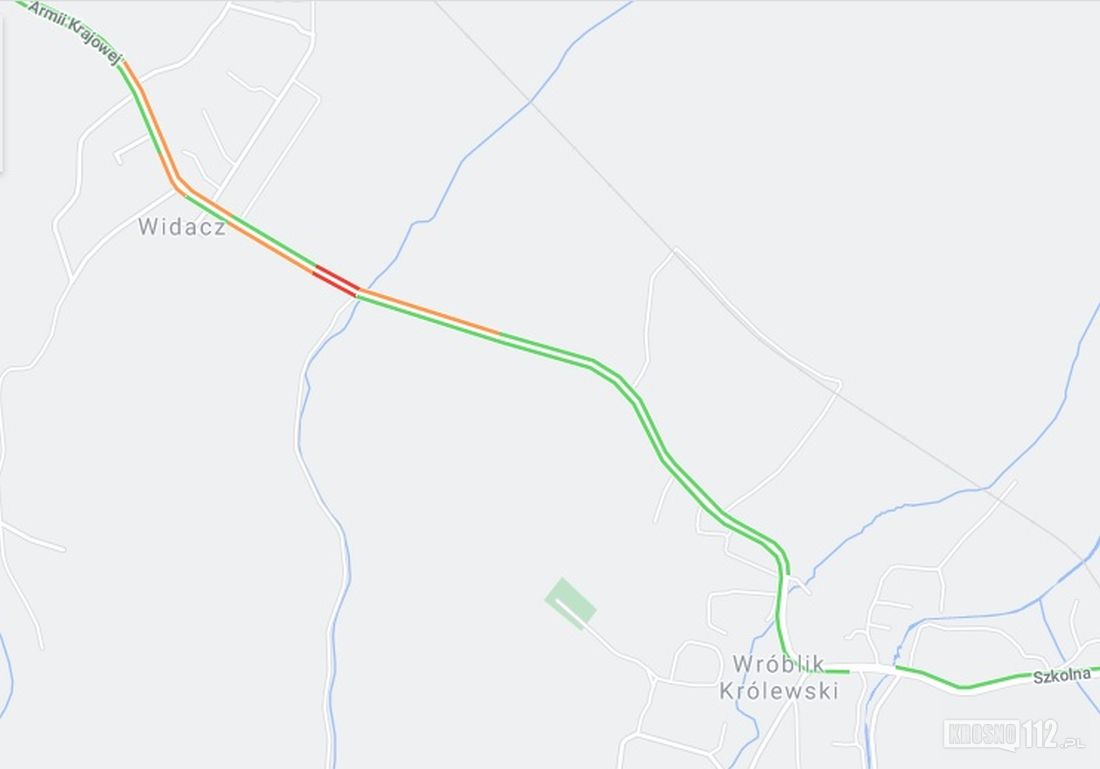Click the red congested traffic segment
The image size is (1100, 769).
[336, 281]
